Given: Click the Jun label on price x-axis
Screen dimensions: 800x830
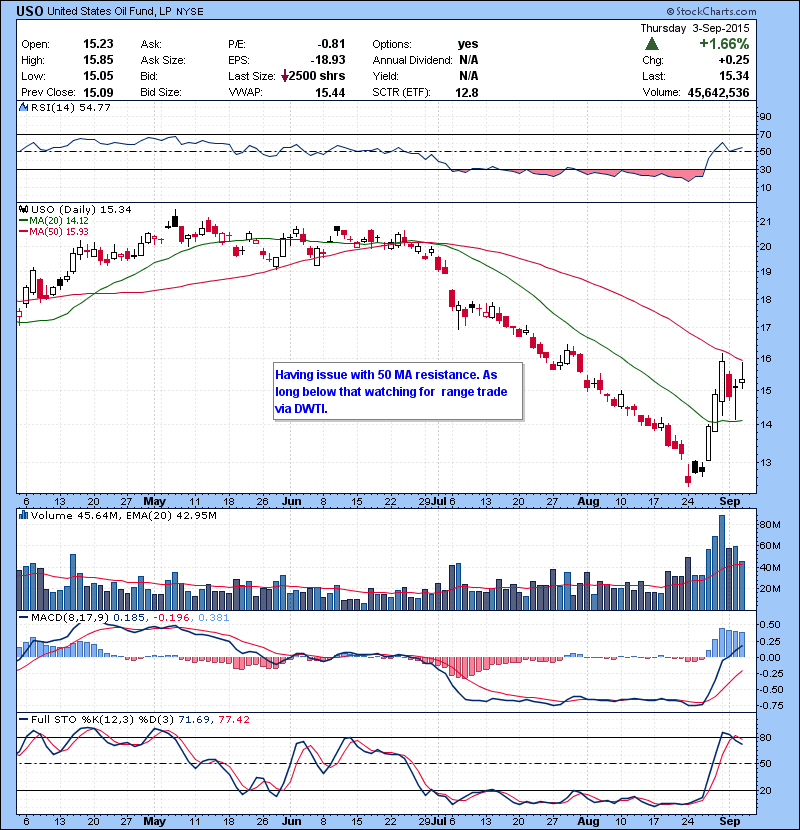Looking at the screenshot, I should [x=292, y=501].
